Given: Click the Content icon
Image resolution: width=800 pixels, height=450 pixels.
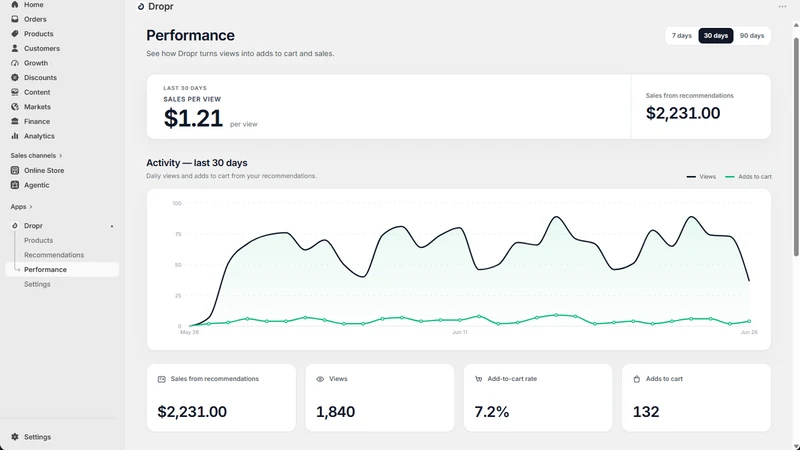Looking at the screenshot, I should [x=15, y=92].
